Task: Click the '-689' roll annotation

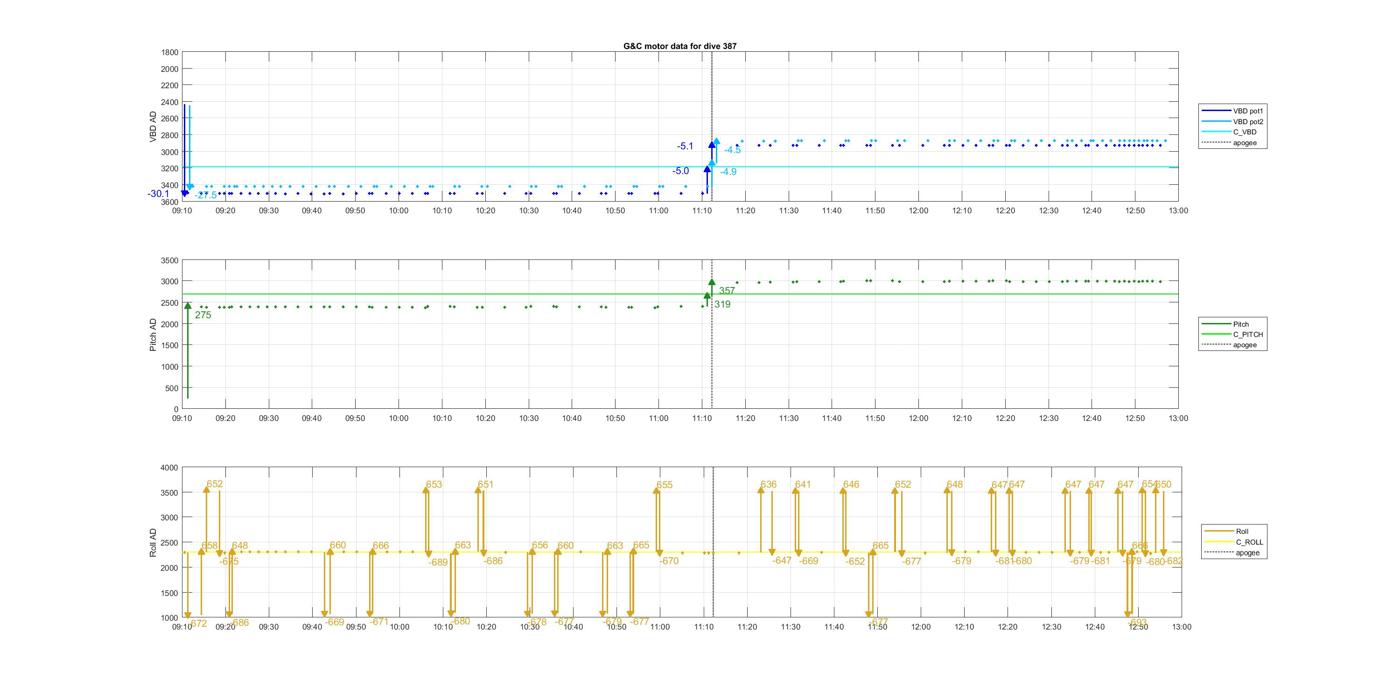Action: (x=438, y=562)
